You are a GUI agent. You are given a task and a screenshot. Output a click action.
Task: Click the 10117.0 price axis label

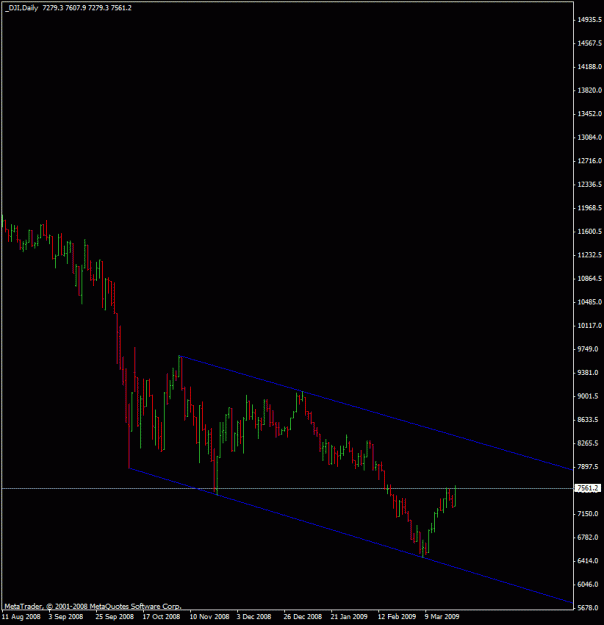click(x=589, y=326)
